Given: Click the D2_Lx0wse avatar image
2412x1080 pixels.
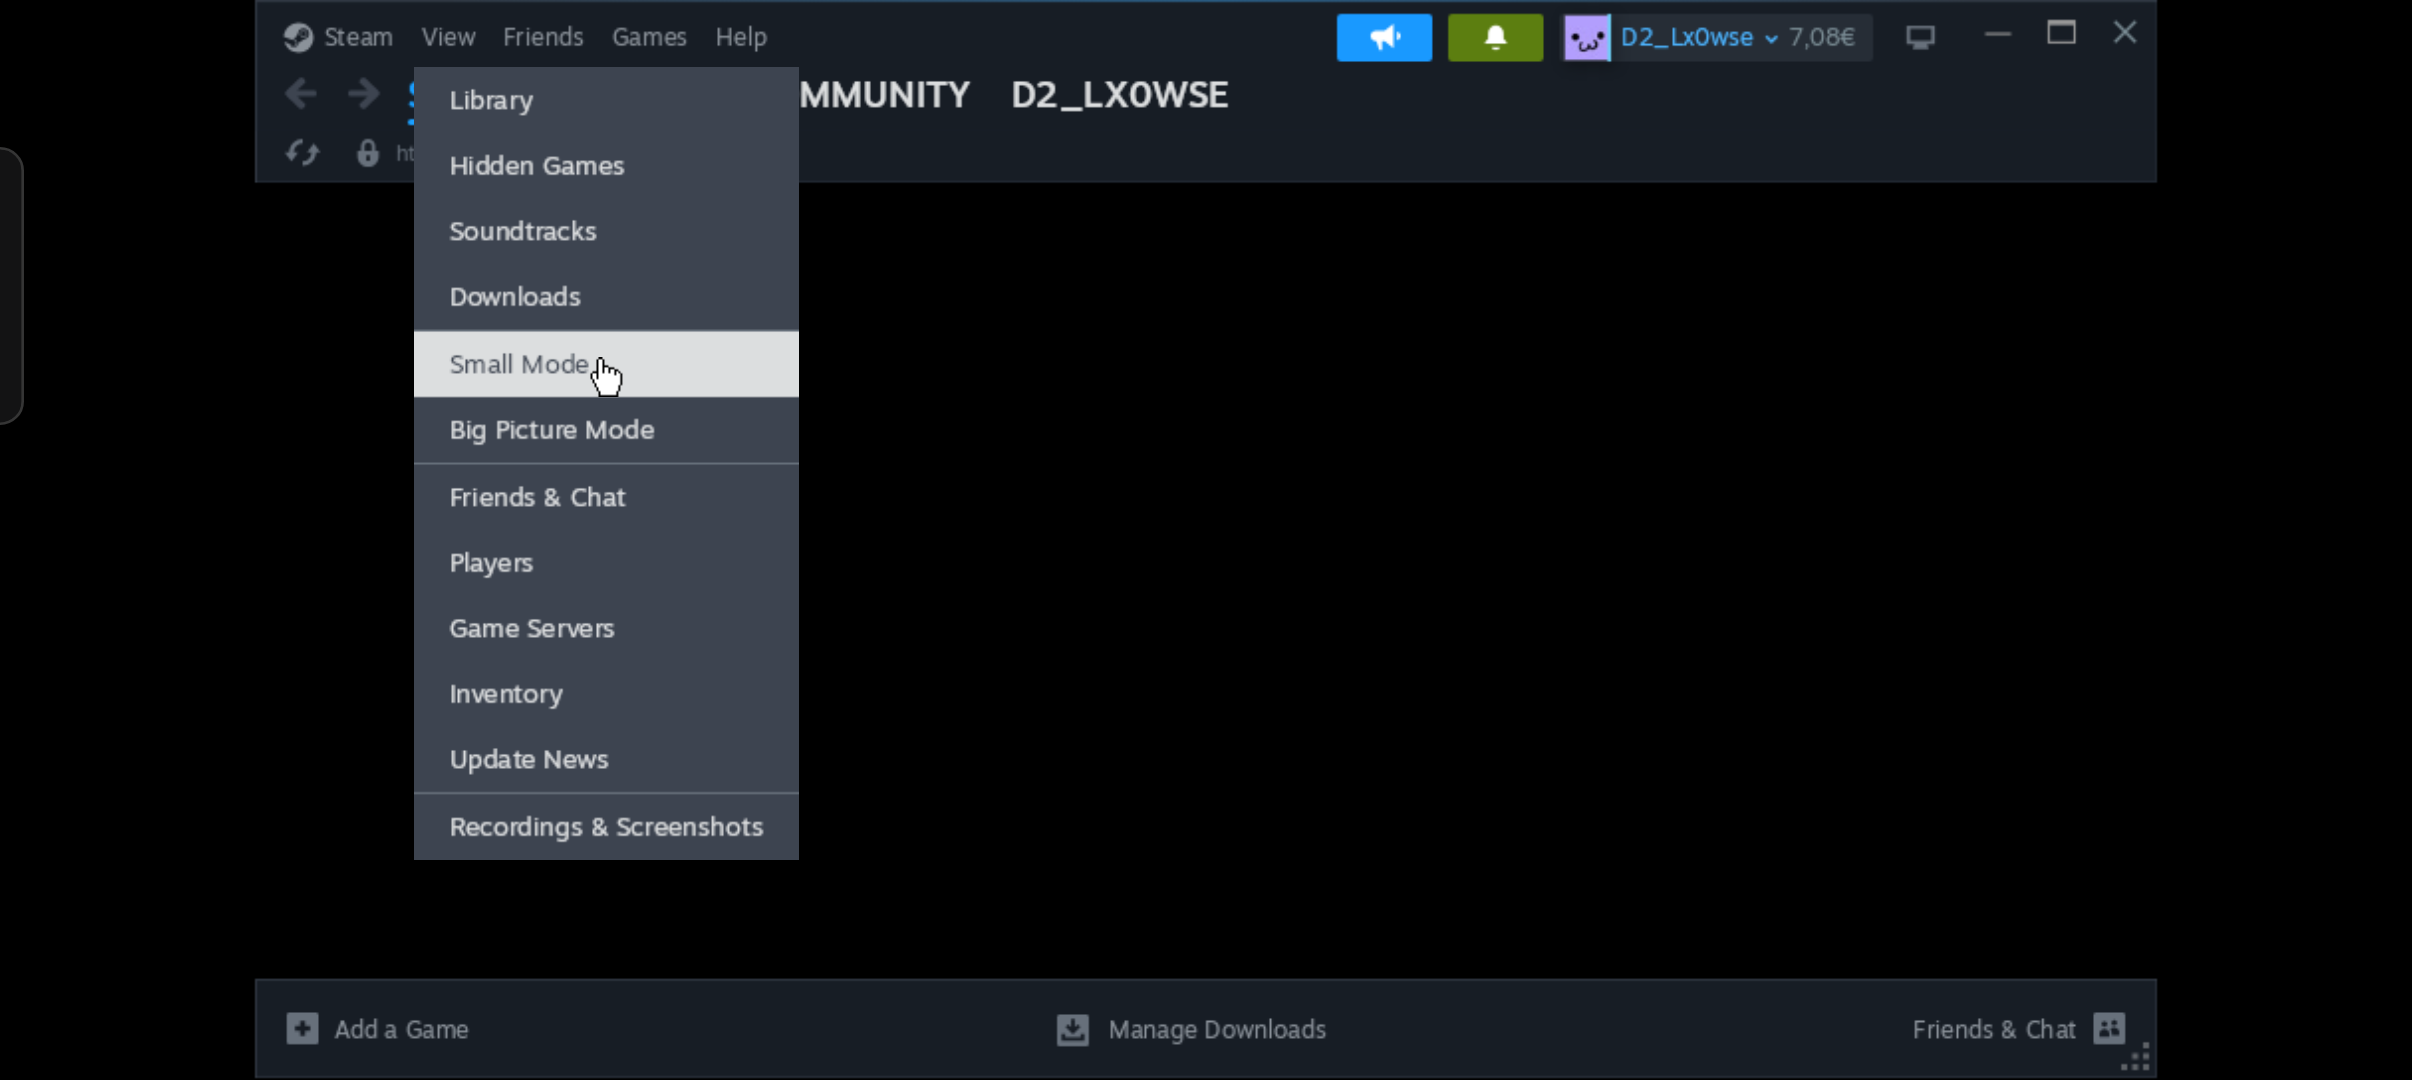Looking at the screenshot, I should click(1587, 38).
